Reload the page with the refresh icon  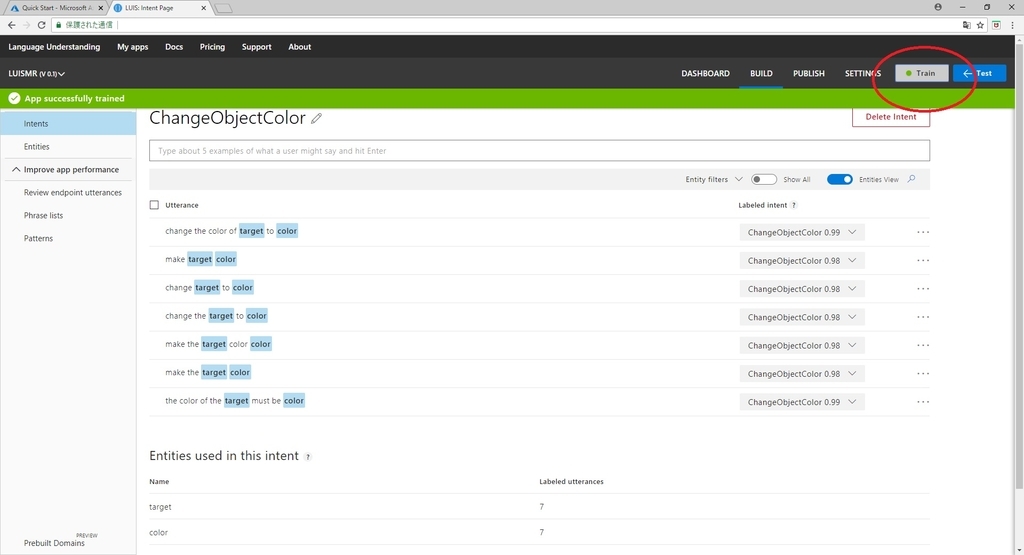[41, 25]
